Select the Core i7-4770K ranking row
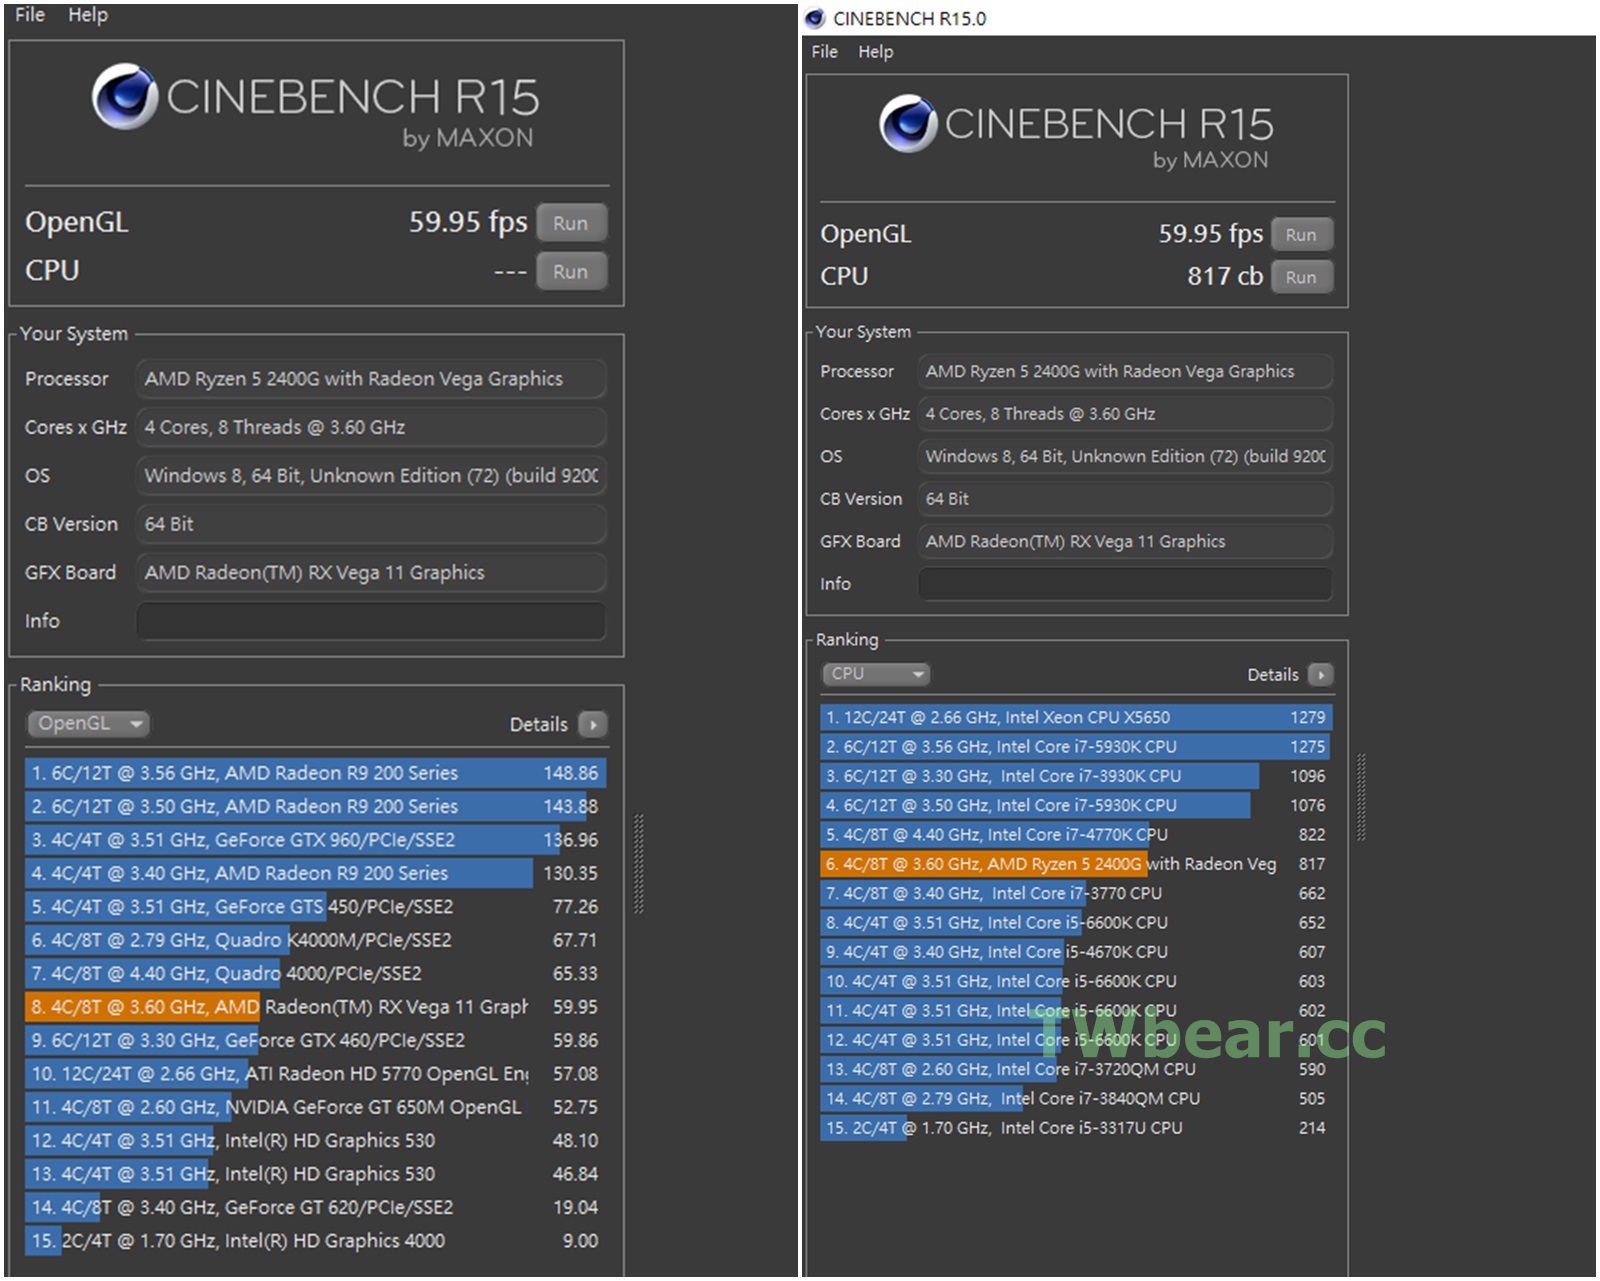 coord(1076,835)
